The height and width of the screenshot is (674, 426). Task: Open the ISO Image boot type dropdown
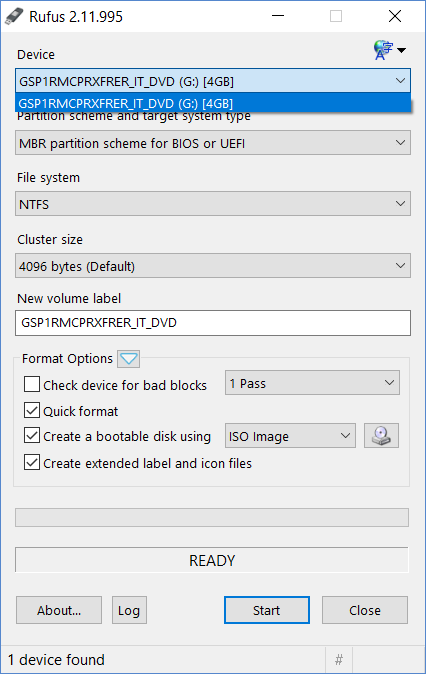290,436
